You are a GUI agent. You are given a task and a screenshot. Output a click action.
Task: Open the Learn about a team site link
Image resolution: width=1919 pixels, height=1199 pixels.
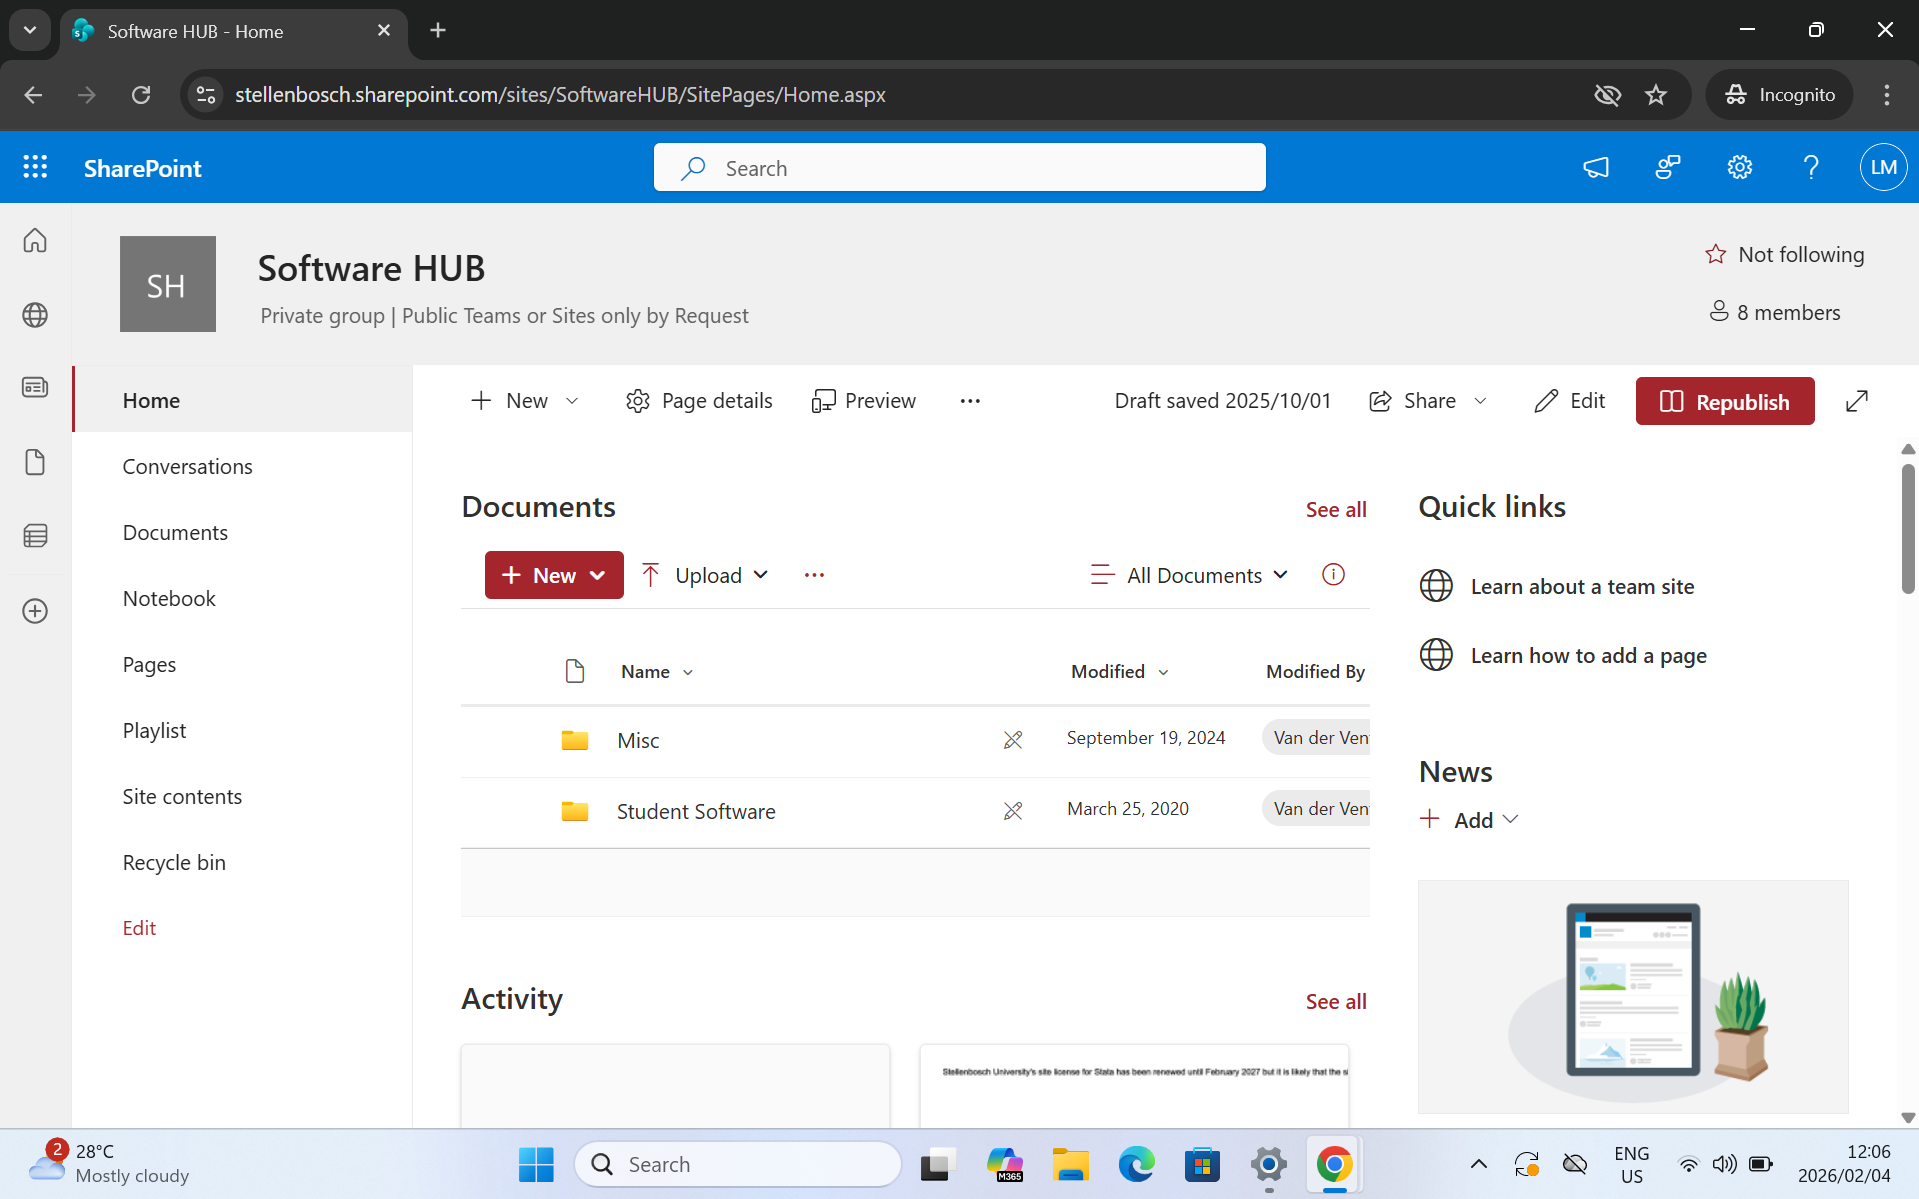pyautogui.click(x=1582, y=587)
